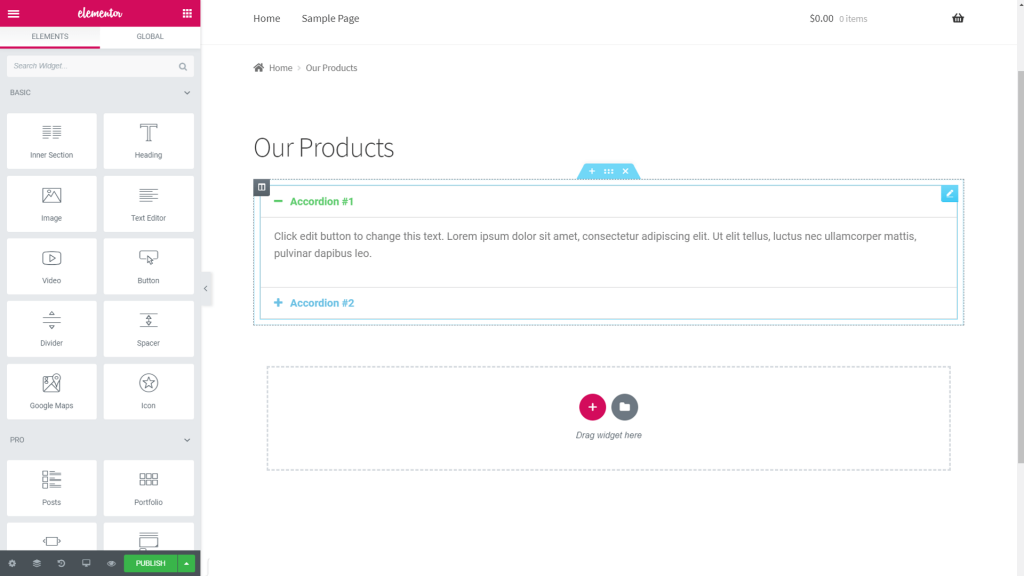This screenshot has width=1024, height=576.
Task: Open the history icon in bottom toolbar
Action: [61, 564]
